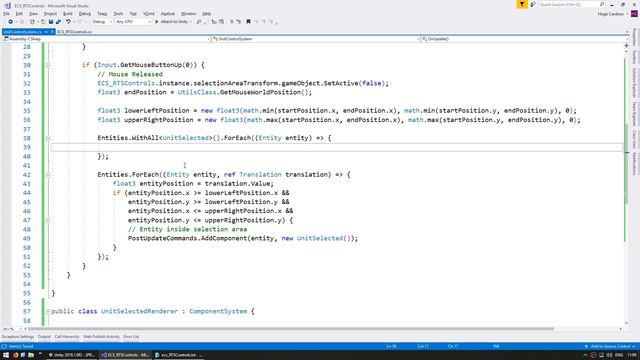Click the vertical scrollbar thumb of editor
The width and height of the screenshot is (640, 360).
pyautogui.click(x=627, y=163)
